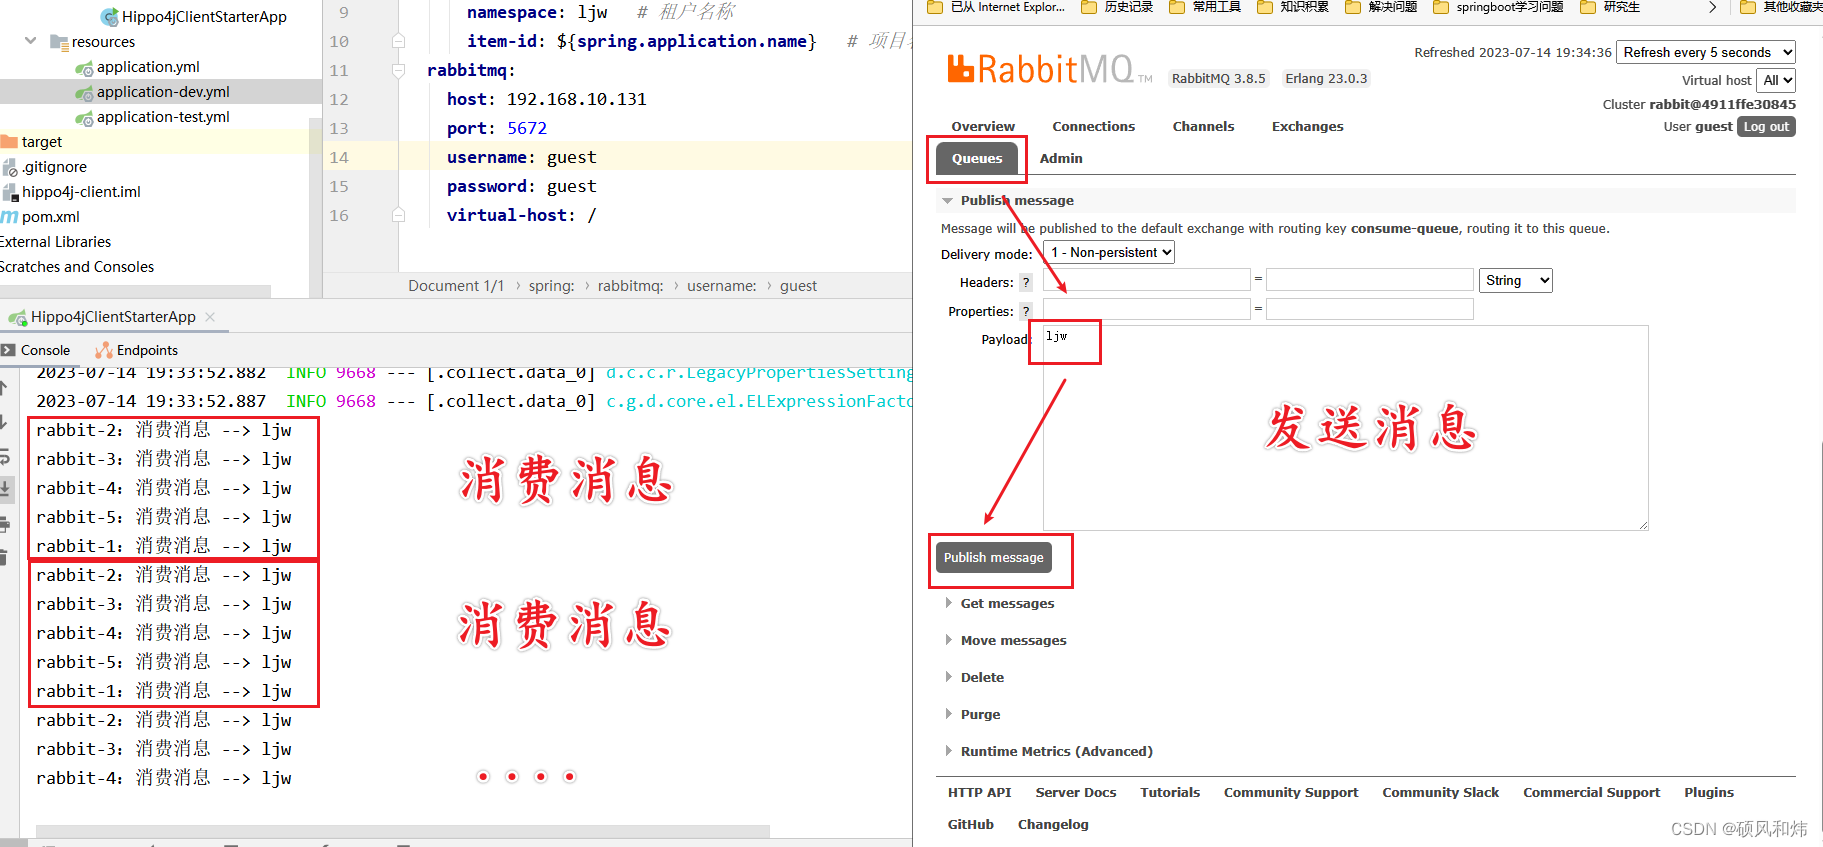
Task: Open the Server Docs link
Action: click(1076, 792)
